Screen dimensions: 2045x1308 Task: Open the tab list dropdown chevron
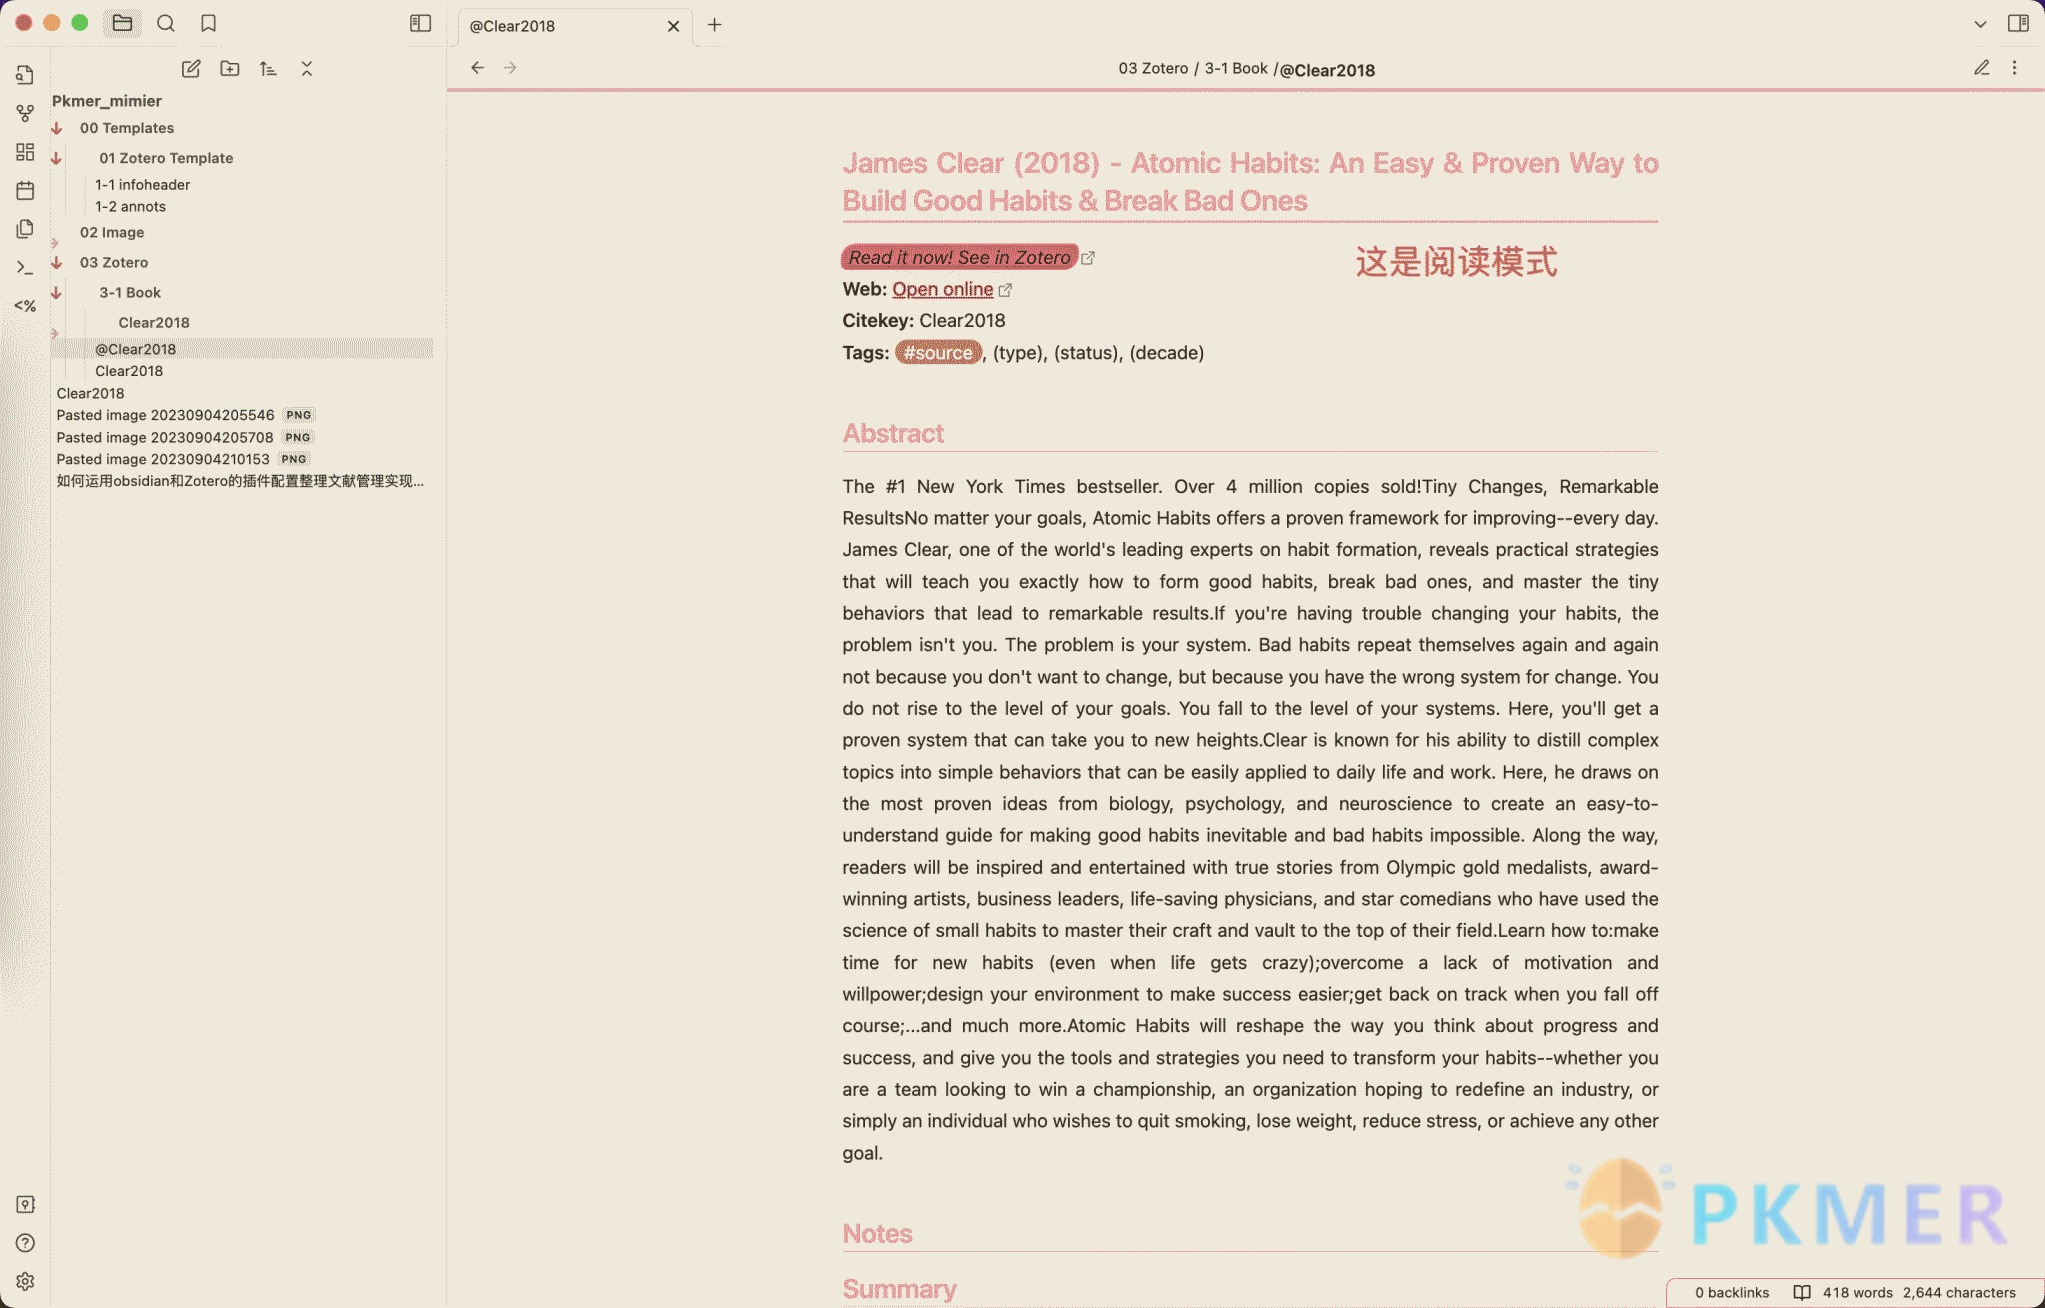[x=1980, y=24]
